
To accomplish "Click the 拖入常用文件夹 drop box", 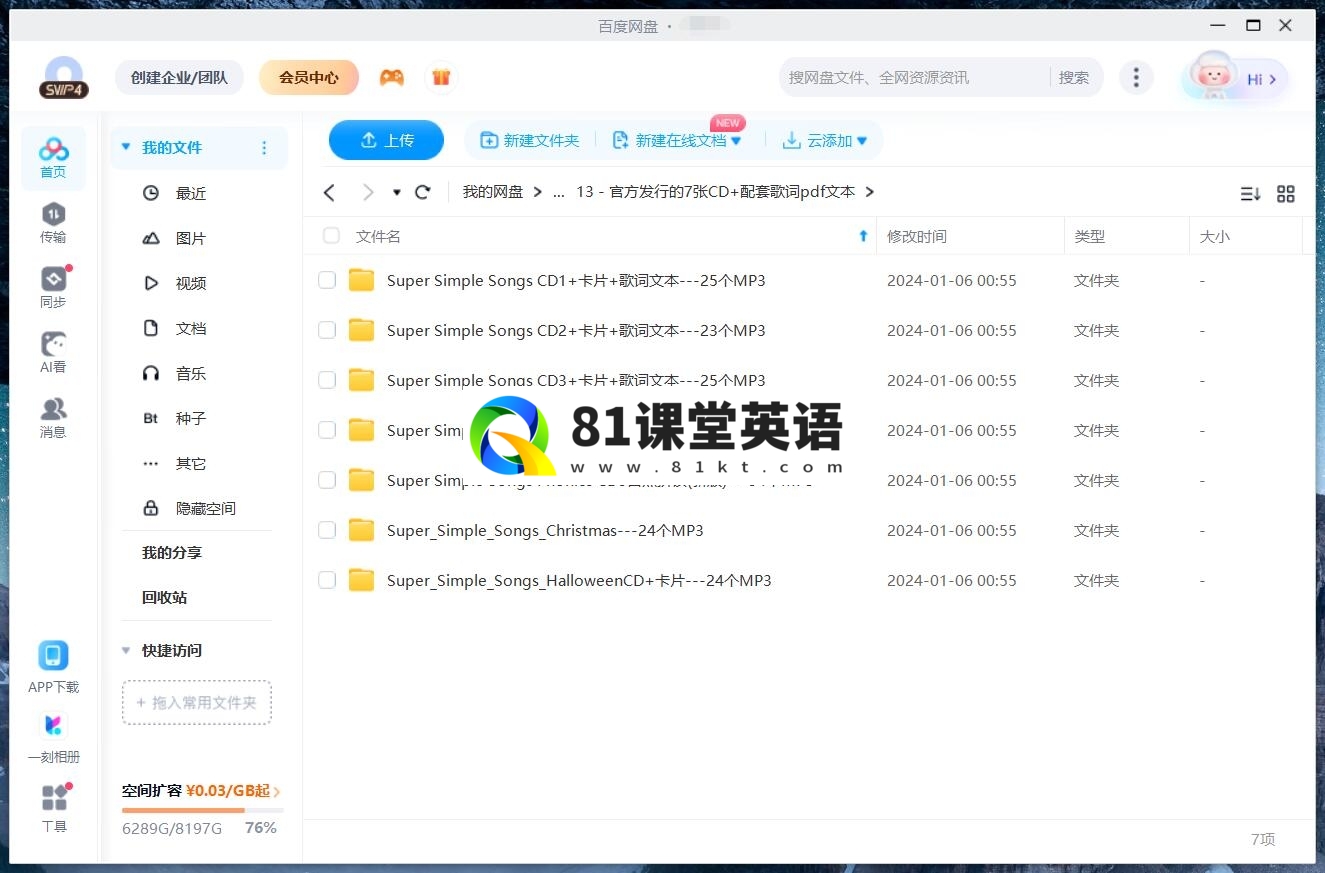I will tap(197, 703).
